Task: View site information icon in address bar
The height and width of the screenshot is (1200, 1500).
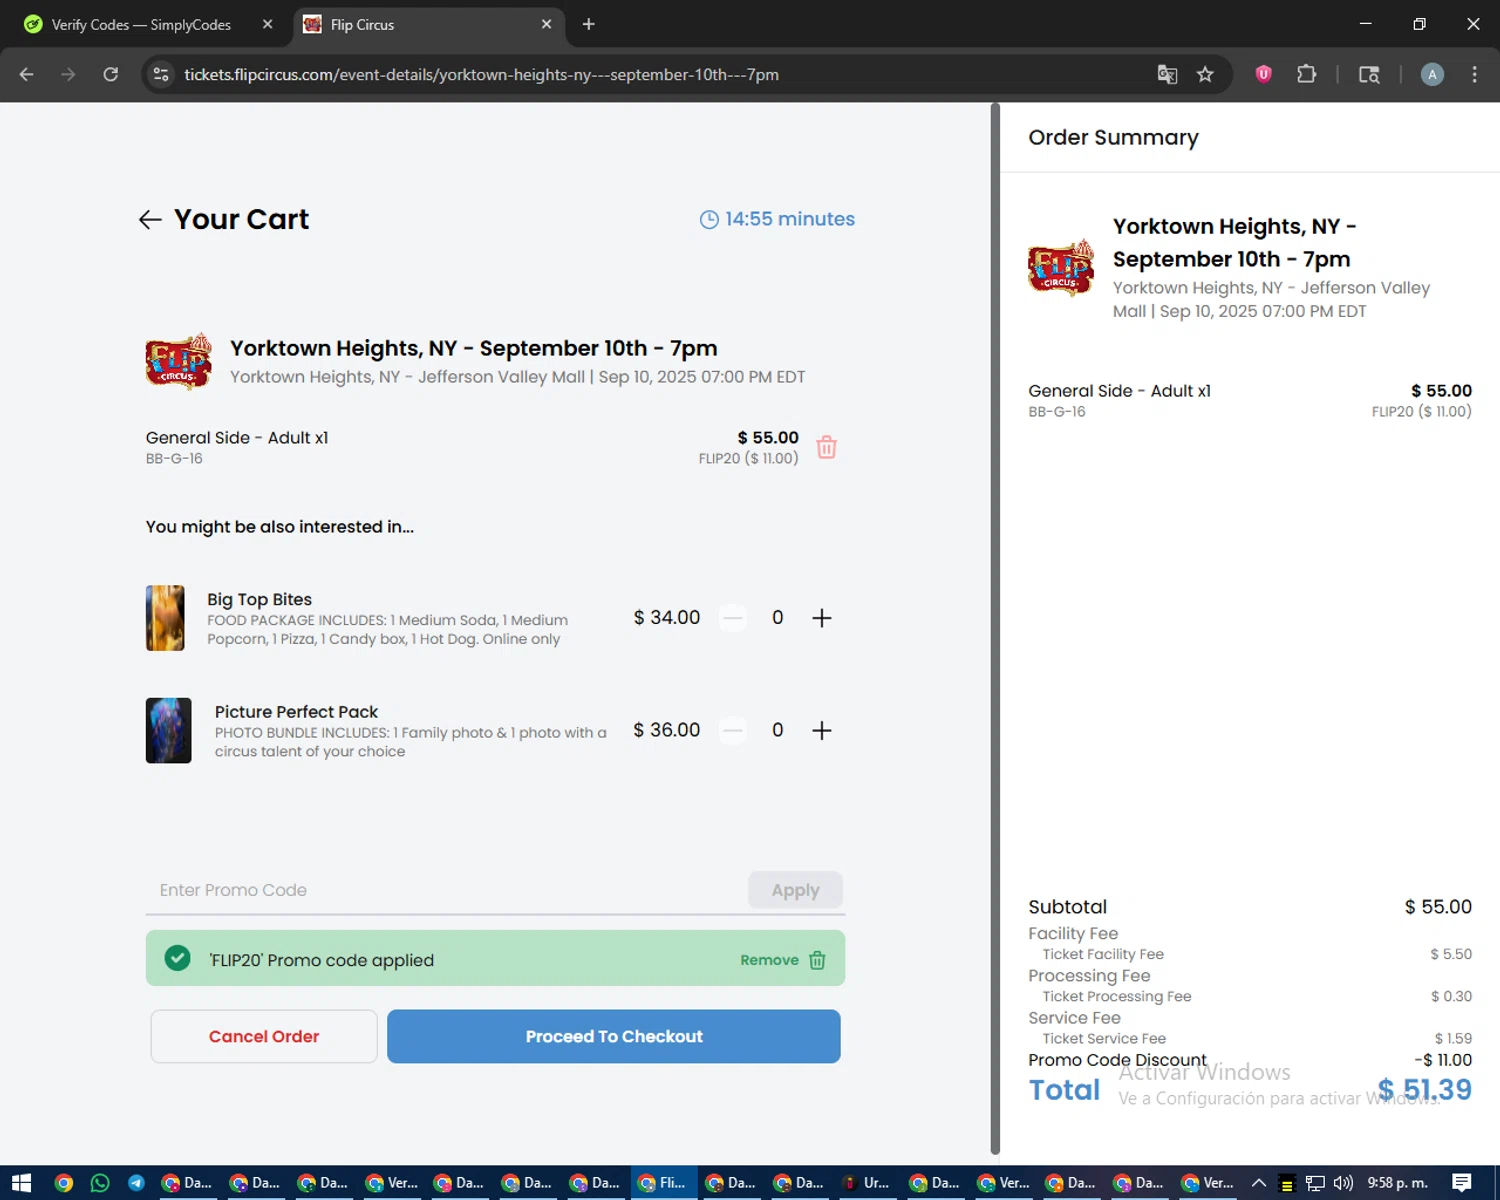Action: click(x=161, y=74)
